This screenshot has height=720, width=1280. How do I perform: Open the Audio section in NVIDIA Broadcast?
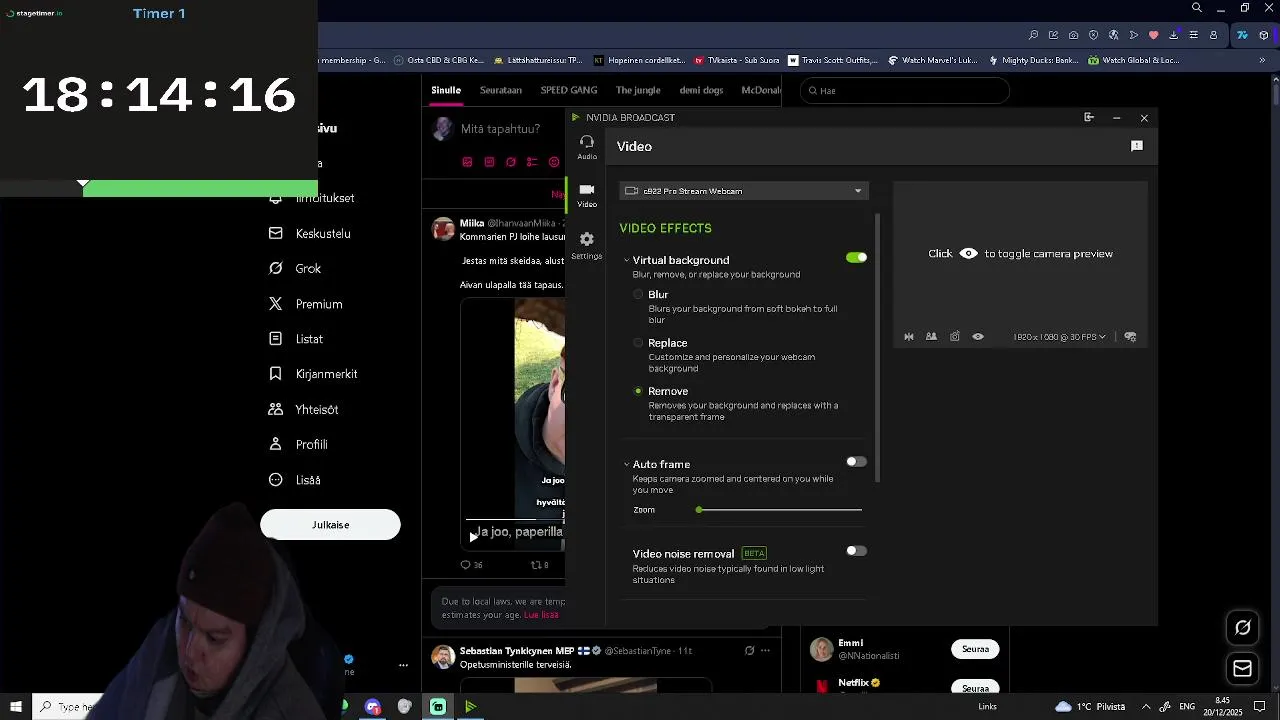click(587, 146)
